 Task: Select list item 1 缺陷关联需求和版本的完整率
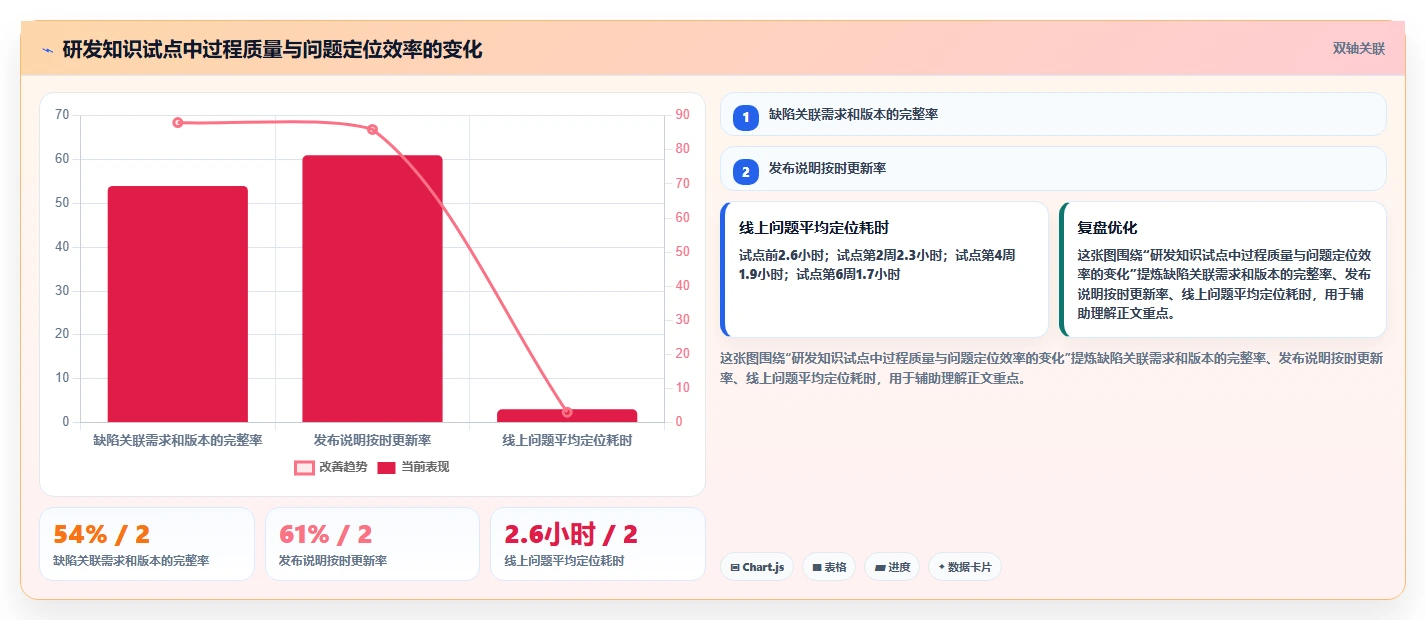point(1053,114)
